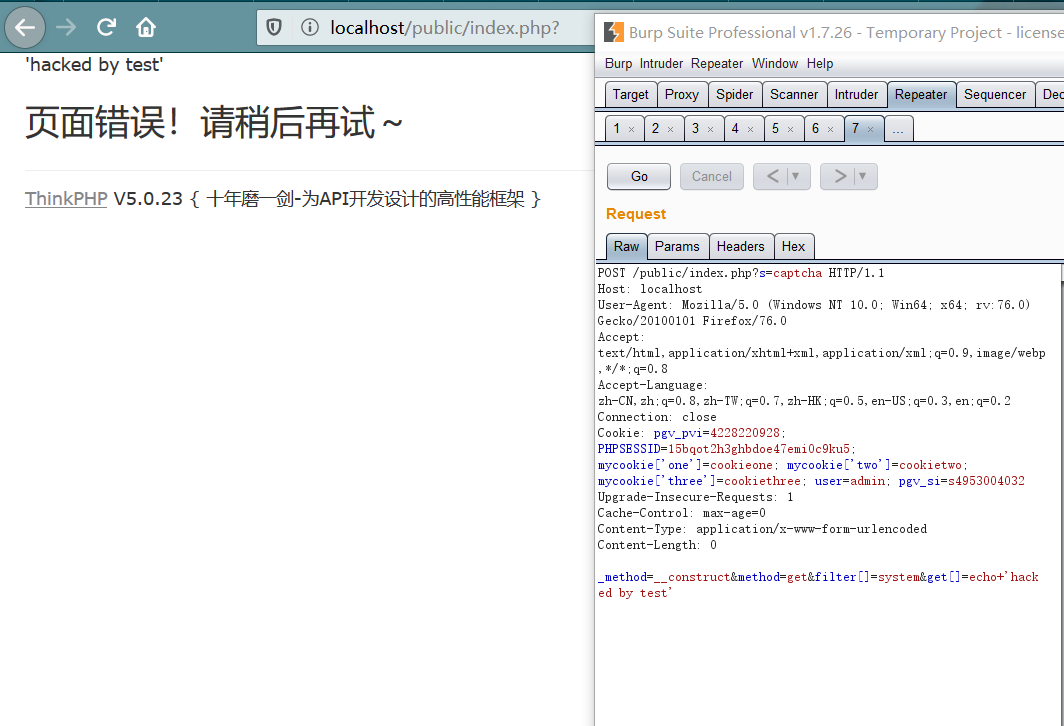Reload the page with the refresh icon
Screen dimensions: 1064x726
pyautogui.click(x=106, y=28)
